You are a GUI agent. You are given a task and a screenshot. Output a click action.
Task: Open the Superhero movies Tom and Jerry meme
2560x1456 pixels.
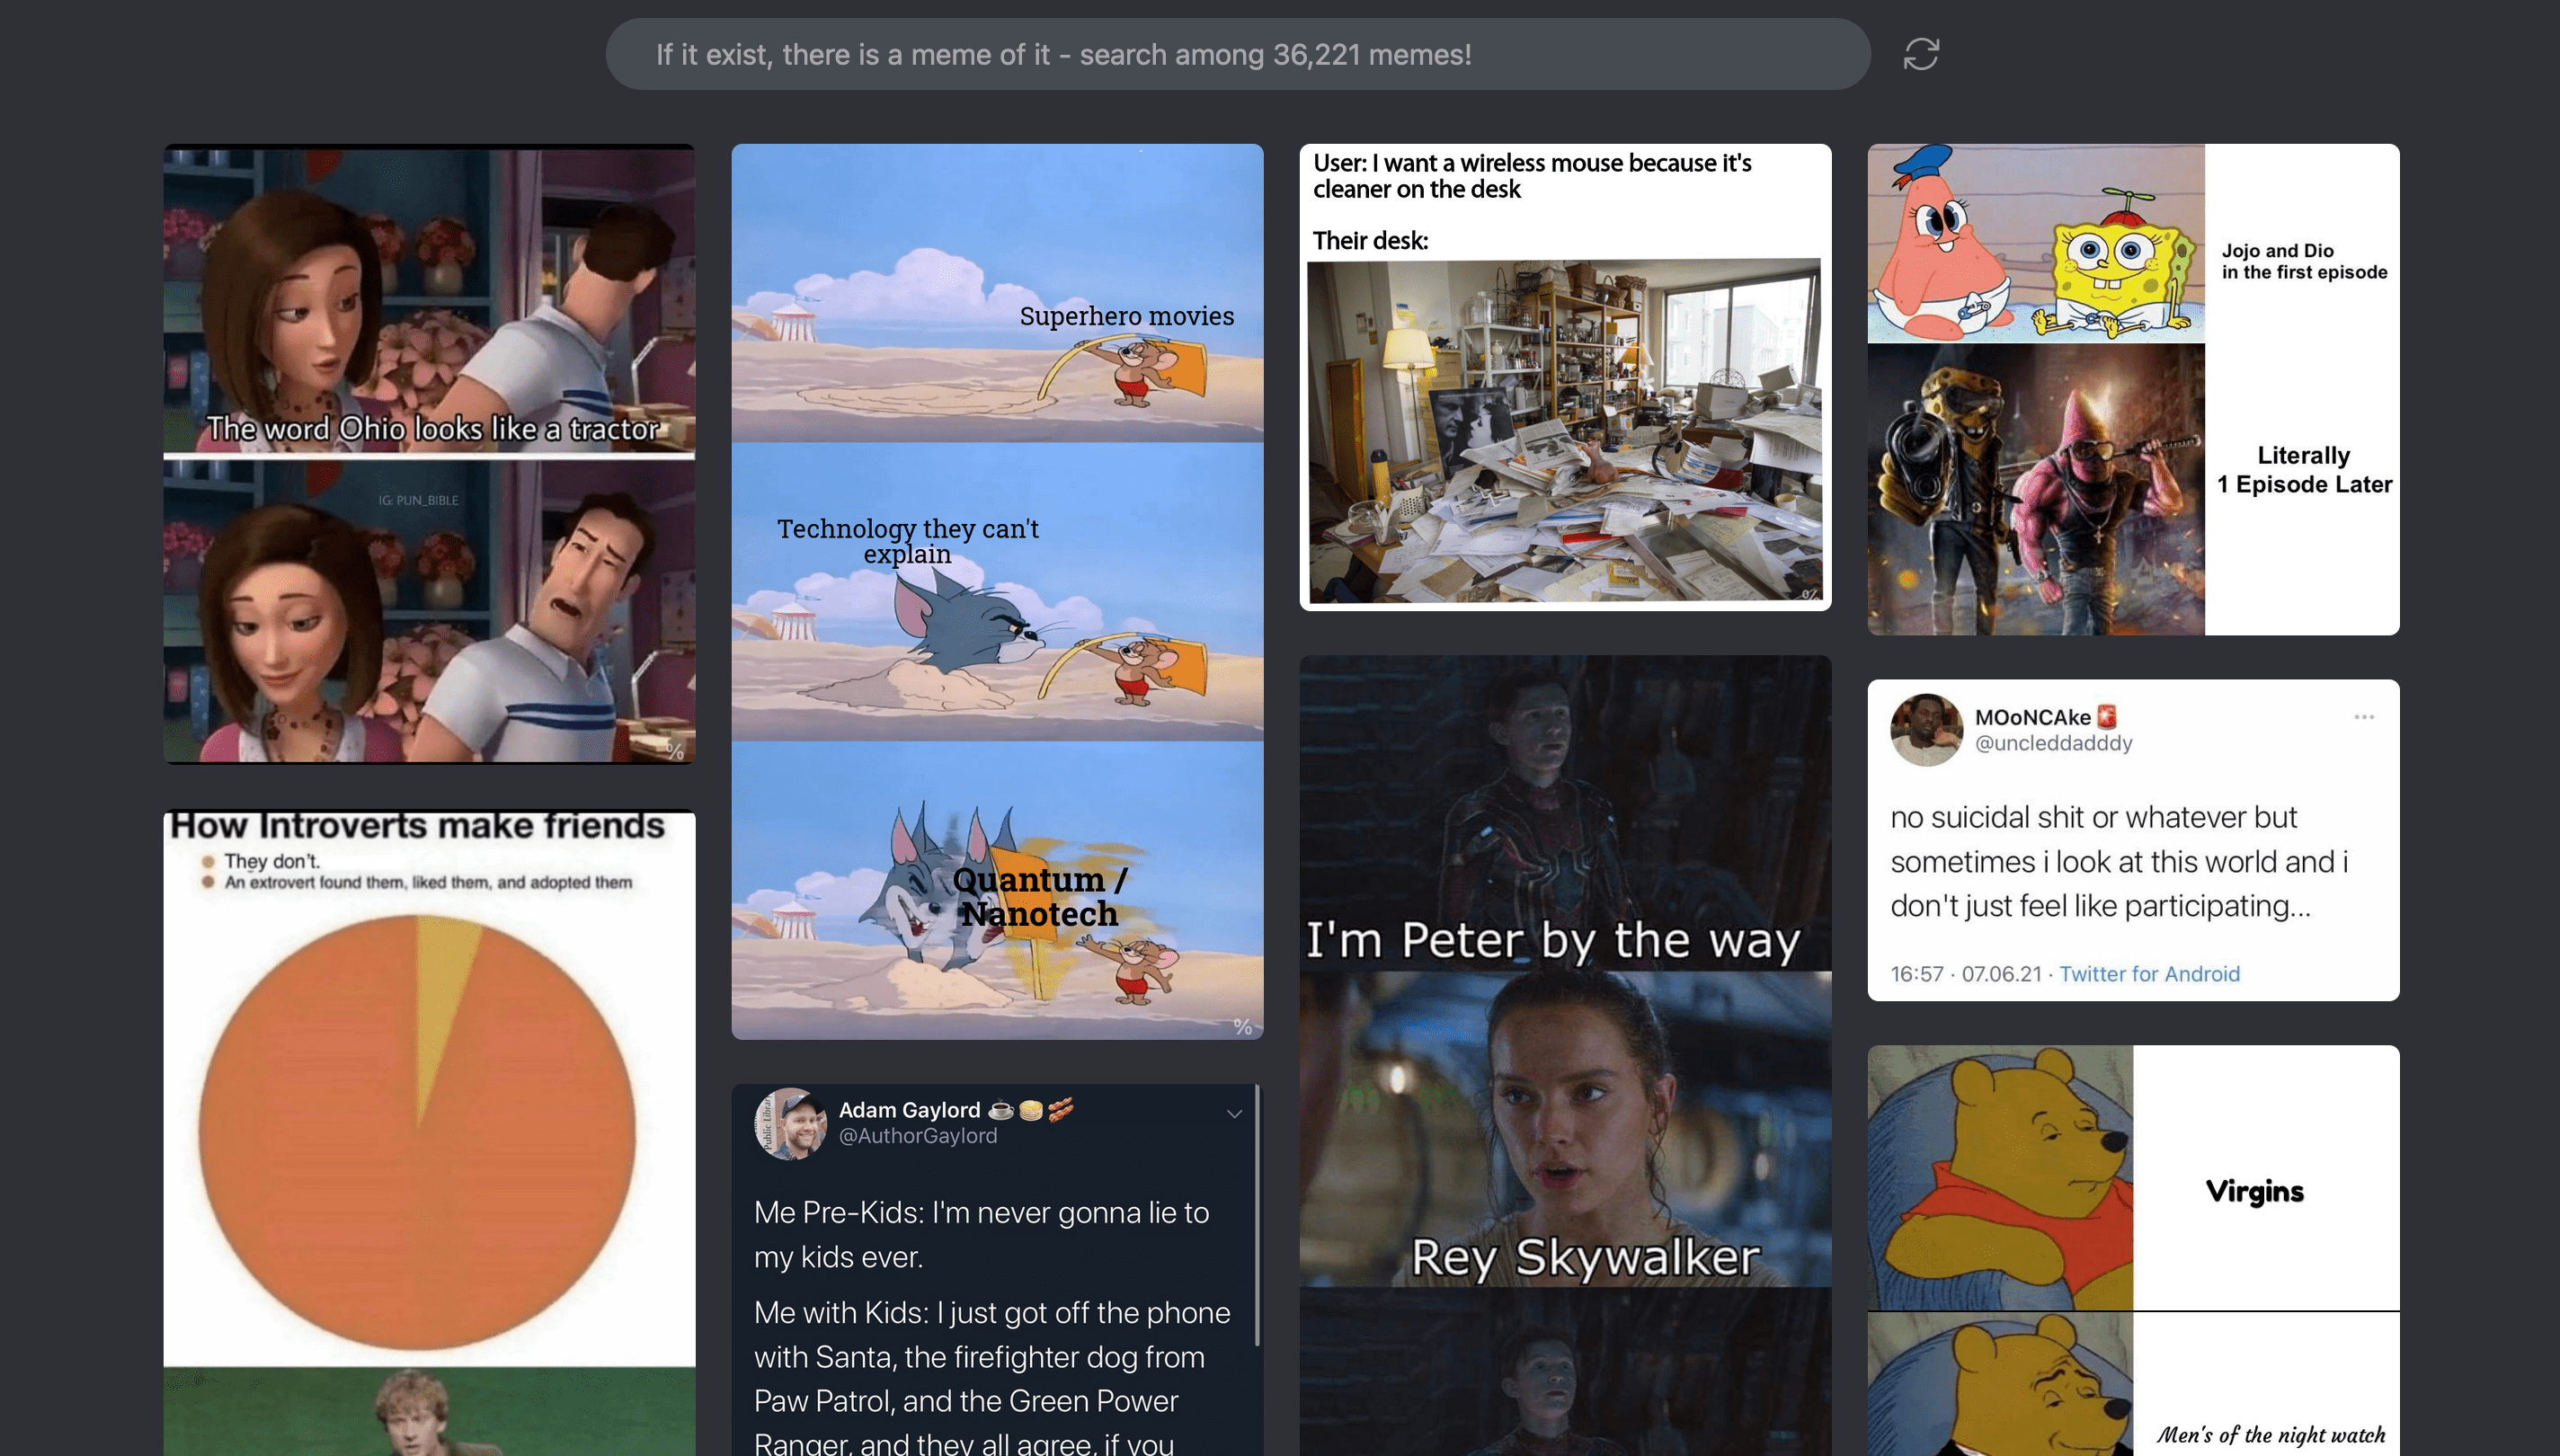tap(997, 592)
